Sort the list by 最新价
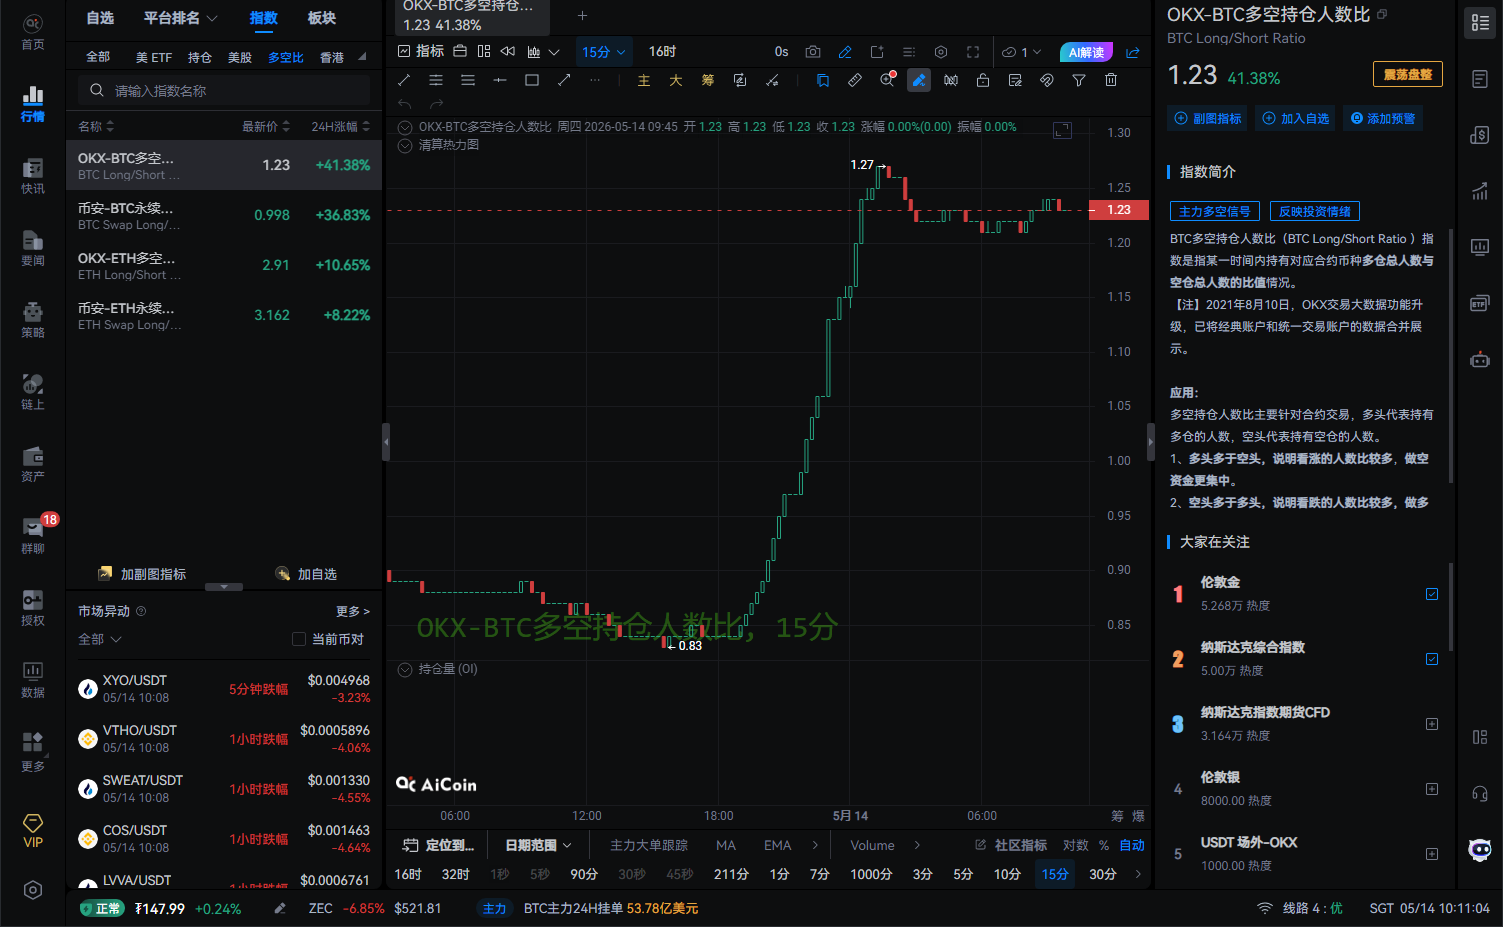The width and height of the screenshot is (1503, 927). (265, 126)
